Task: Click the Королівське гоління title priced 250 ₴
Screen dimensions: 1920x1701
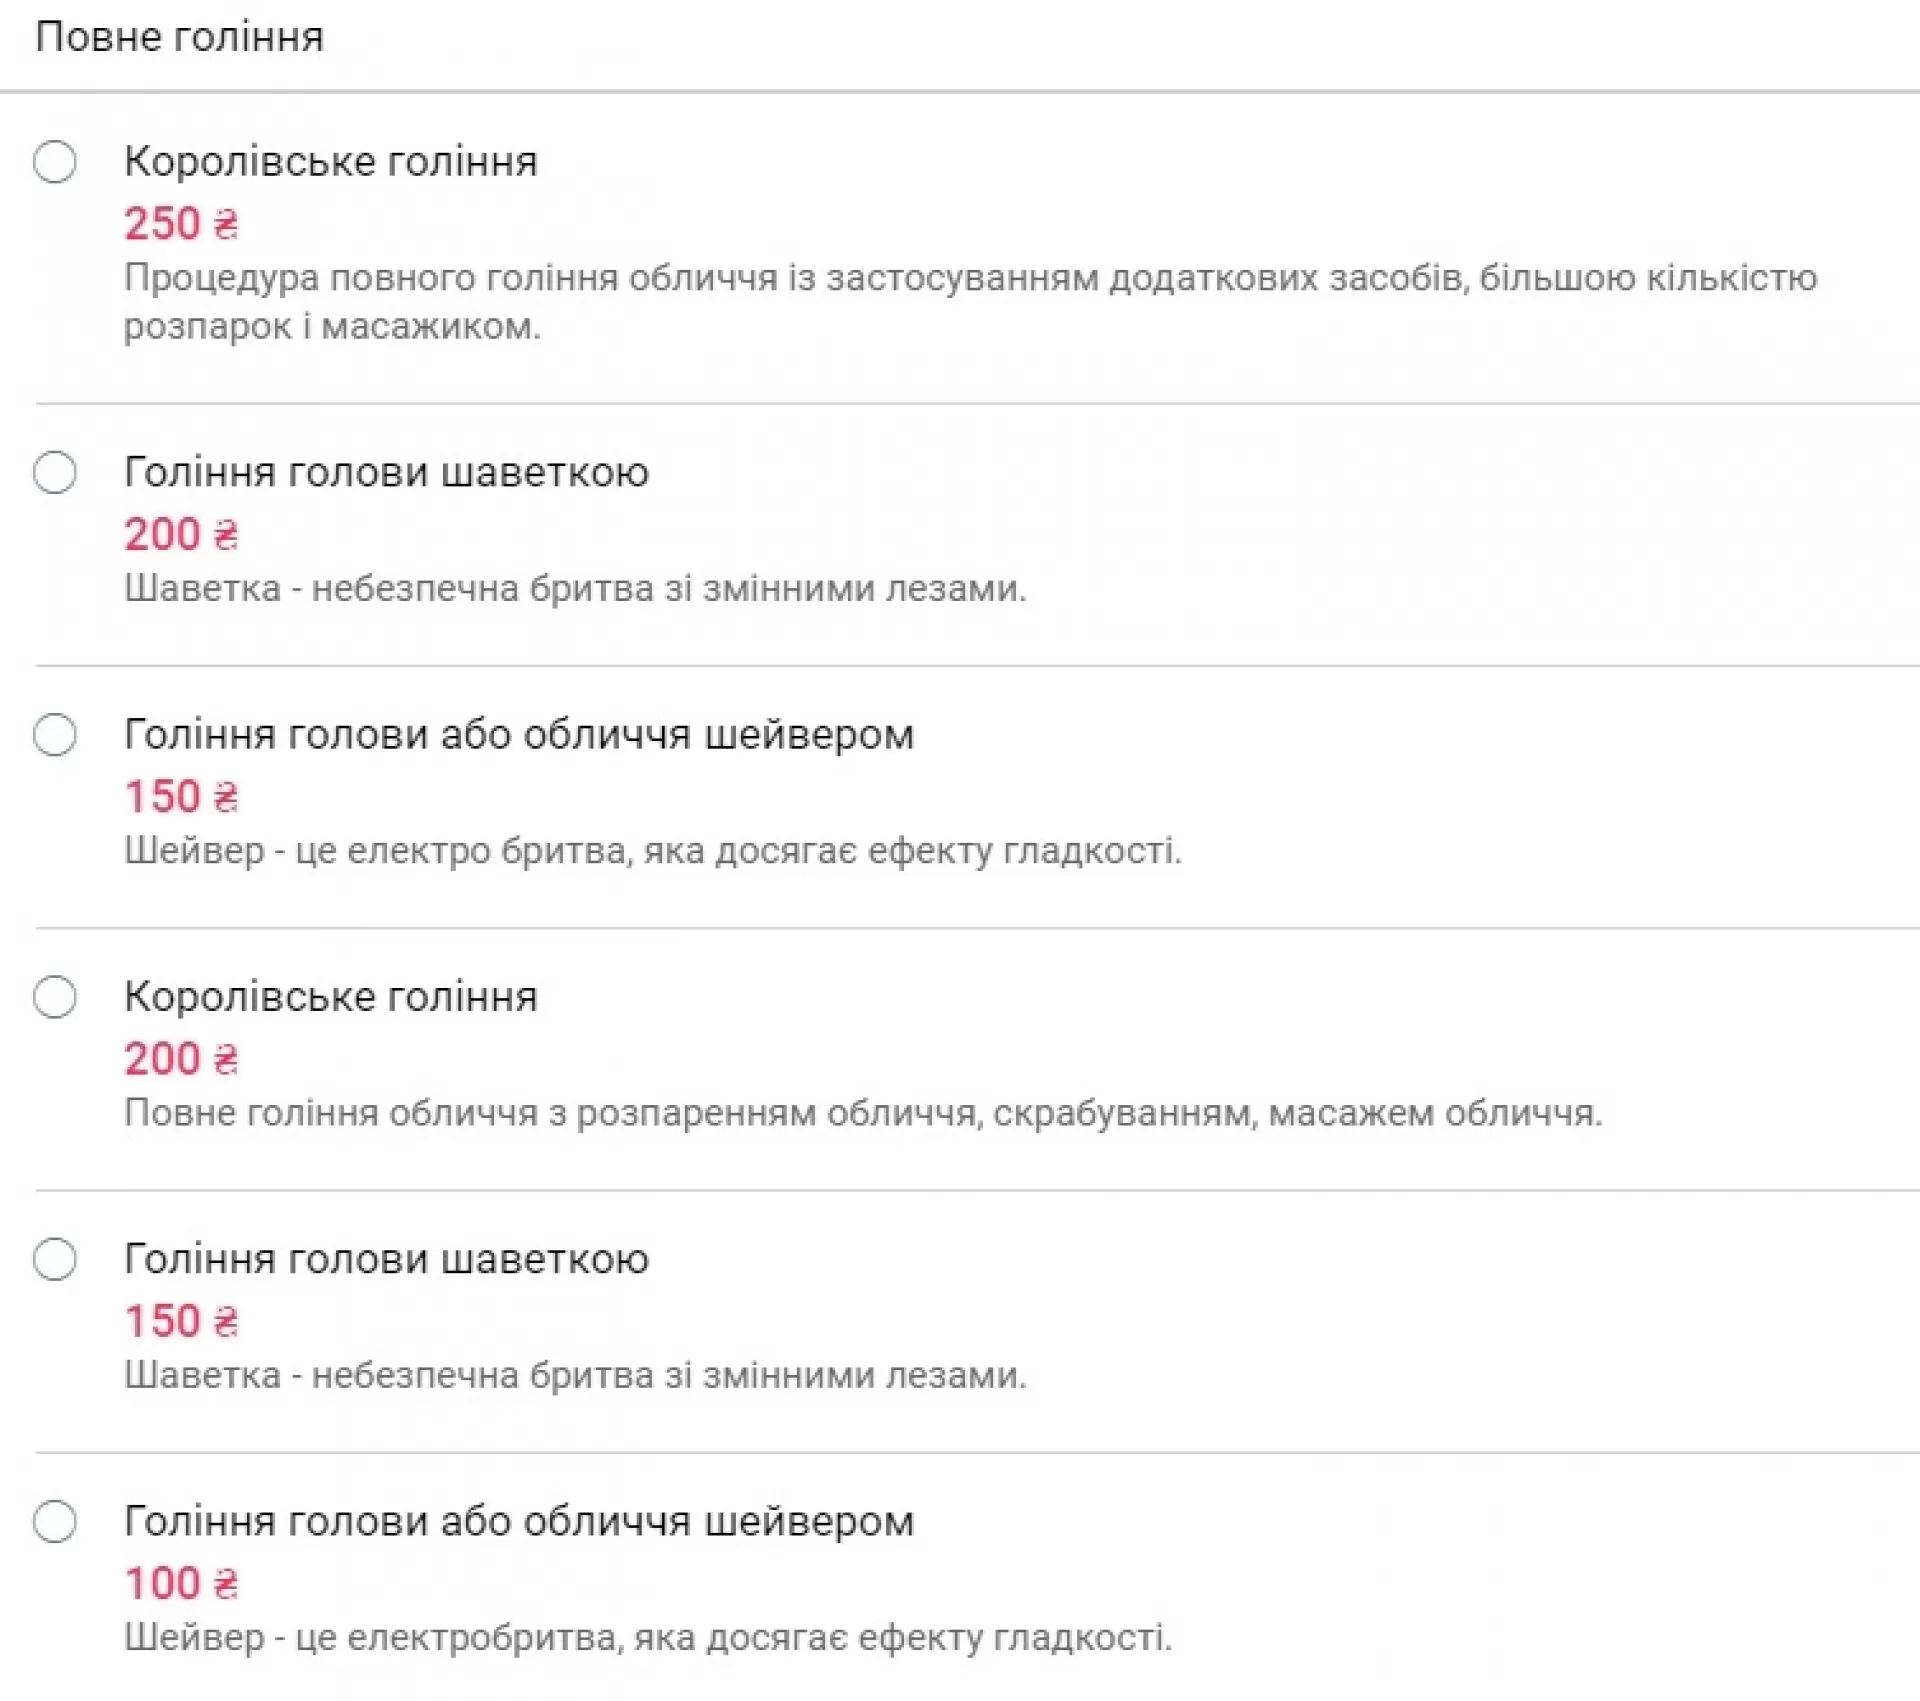Action: coord(330,162)
